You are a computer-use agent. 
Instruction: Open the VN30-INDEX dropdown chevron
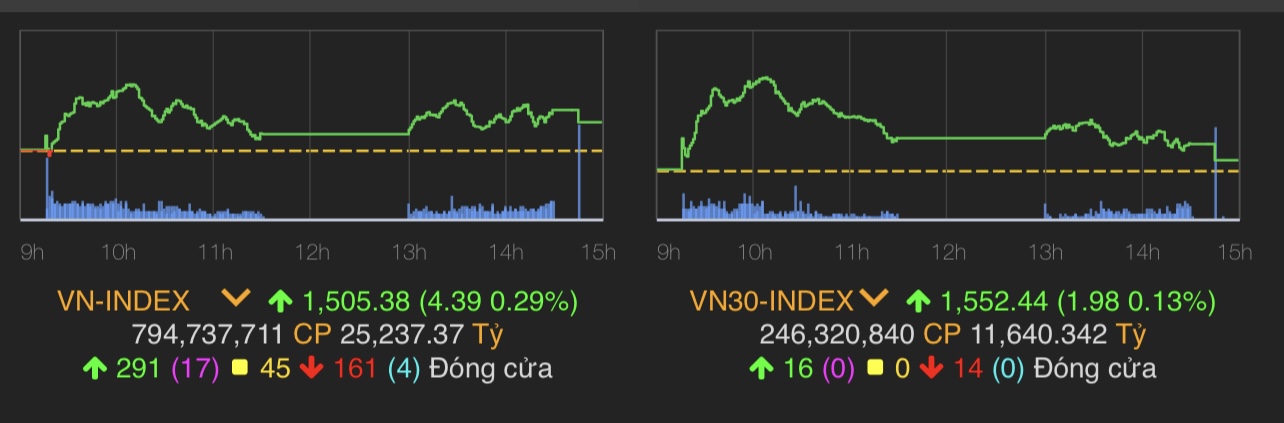(x=873, y=299)
